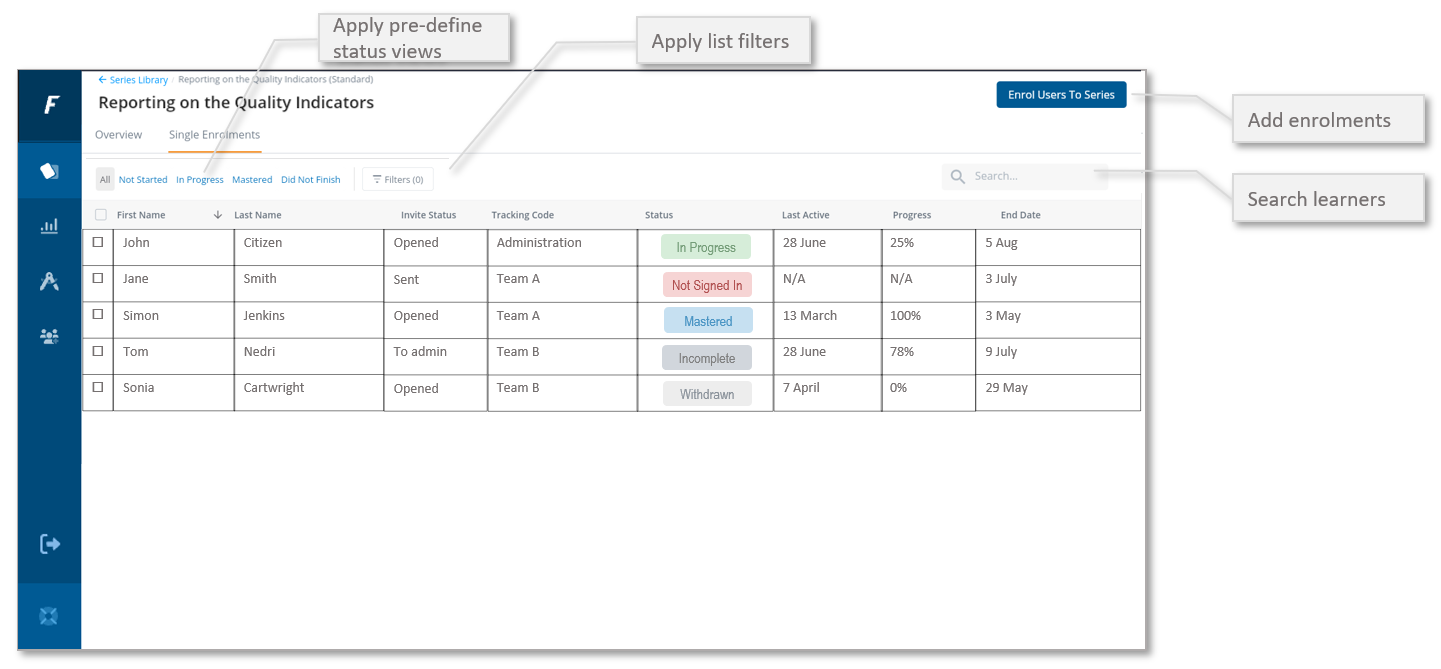Open the users group icon in sidebar
Screen dimensions: 1441x669
[49, 337]
